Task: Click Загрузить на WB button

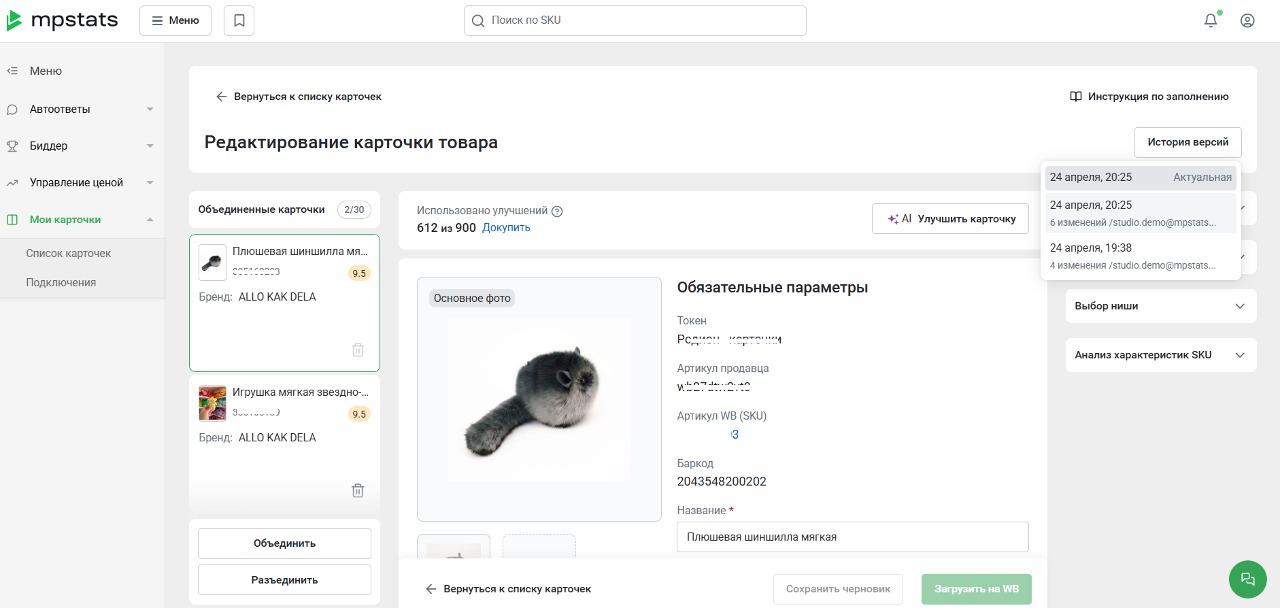Action: (x=976, y=589)
